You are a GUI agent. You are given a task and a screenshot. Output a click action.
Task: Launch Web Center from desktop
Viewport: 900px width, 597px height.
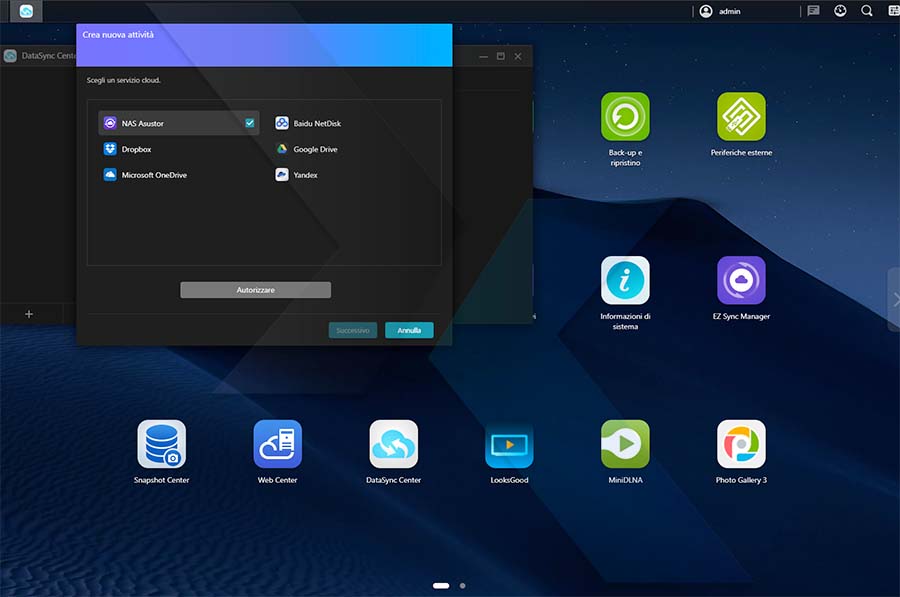pyautogui.click(x=277, y=445)
